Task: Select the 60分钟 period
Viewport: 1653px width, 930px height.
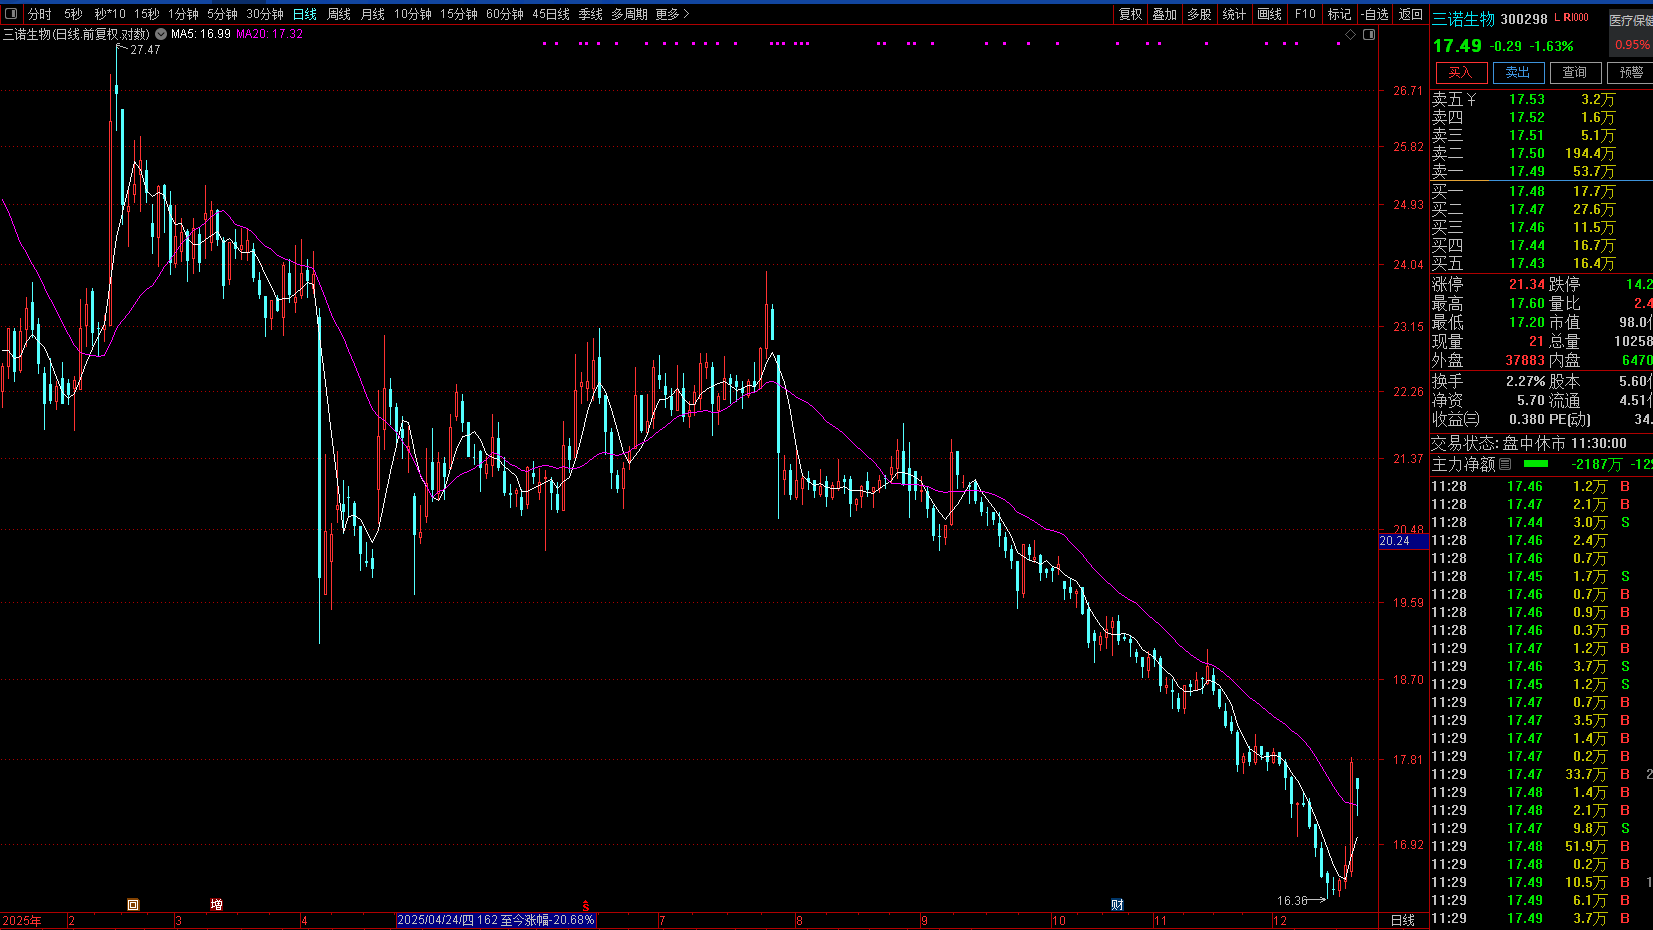Action: (x=505, y=14)
